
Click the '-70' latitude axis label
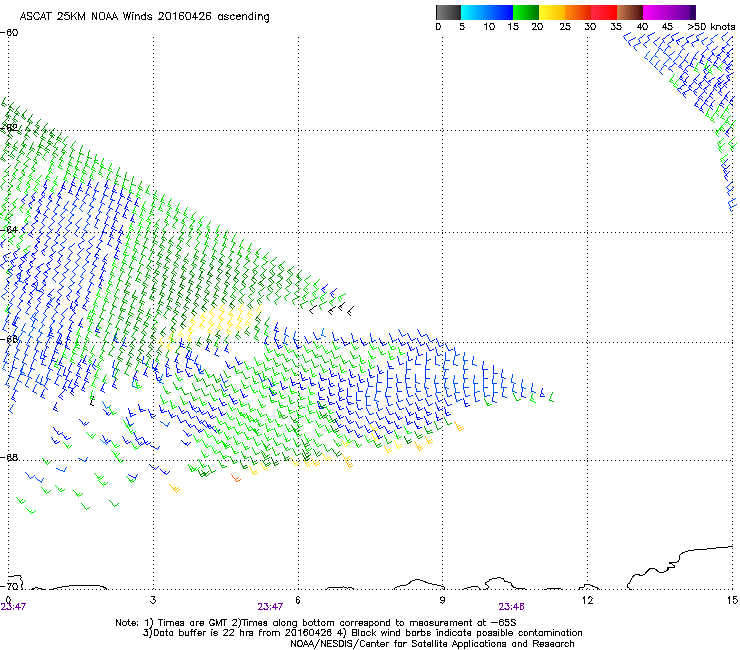click(x=9, y=586)
